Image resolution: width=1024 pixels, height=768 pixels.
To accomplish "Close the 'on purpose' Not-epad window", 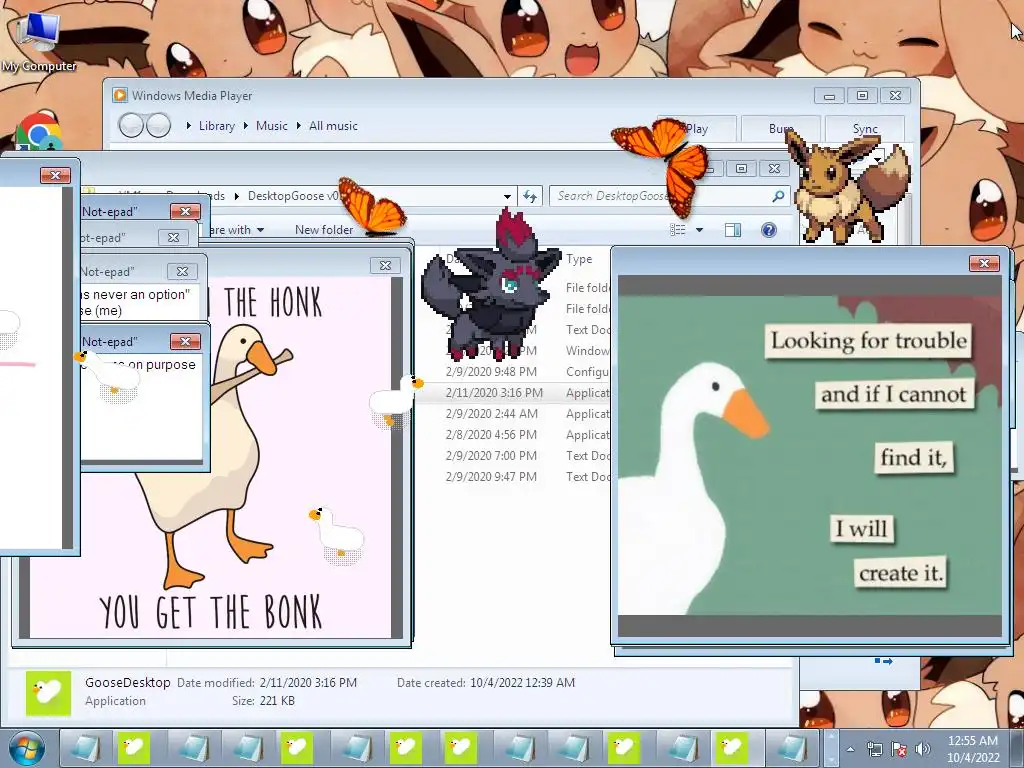I will (185, 342).
